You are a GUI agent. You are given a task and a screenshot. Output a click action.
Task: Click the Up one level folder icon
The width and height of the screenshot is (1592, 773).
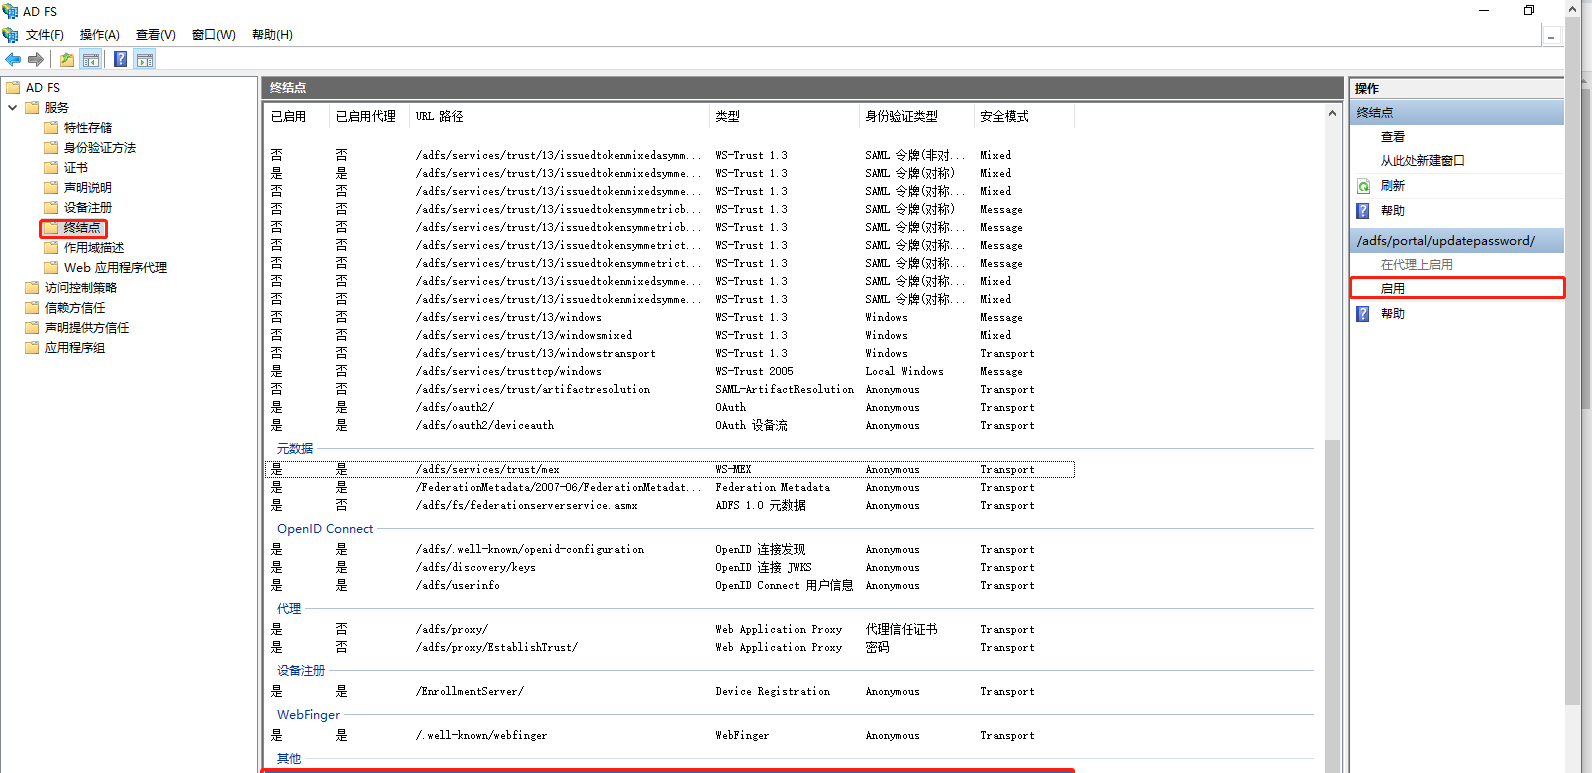(x=67, y=59)
